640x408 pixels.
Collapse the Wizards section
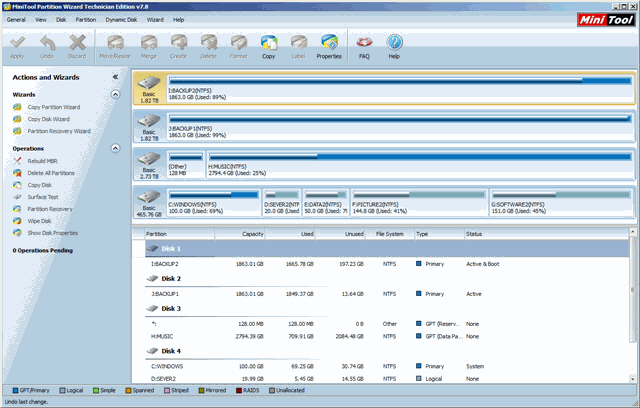(x=116, y=94)
